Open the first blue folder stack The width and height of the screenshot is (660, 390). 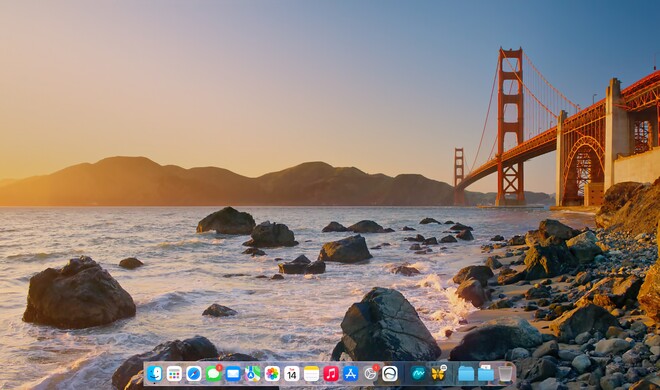466,374
